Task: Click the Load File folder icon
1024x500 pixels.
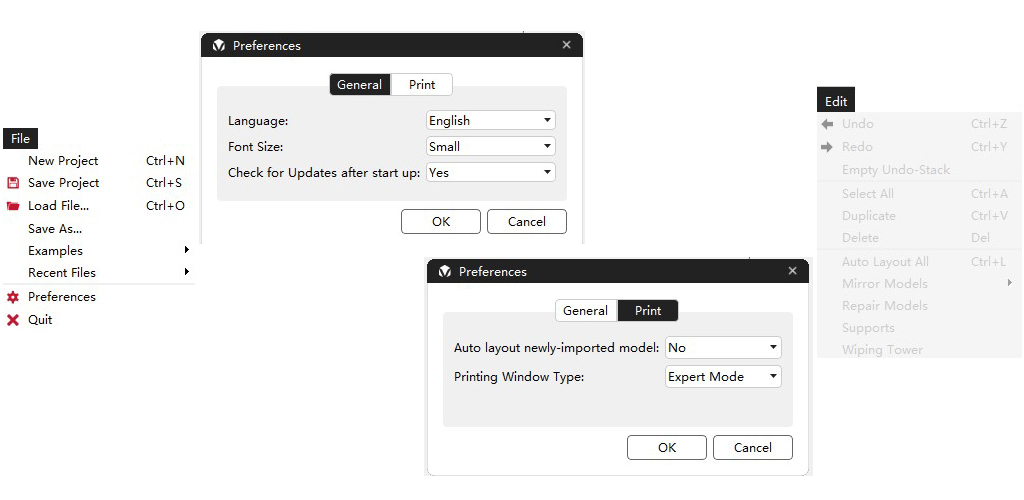Action: [13, 206]
